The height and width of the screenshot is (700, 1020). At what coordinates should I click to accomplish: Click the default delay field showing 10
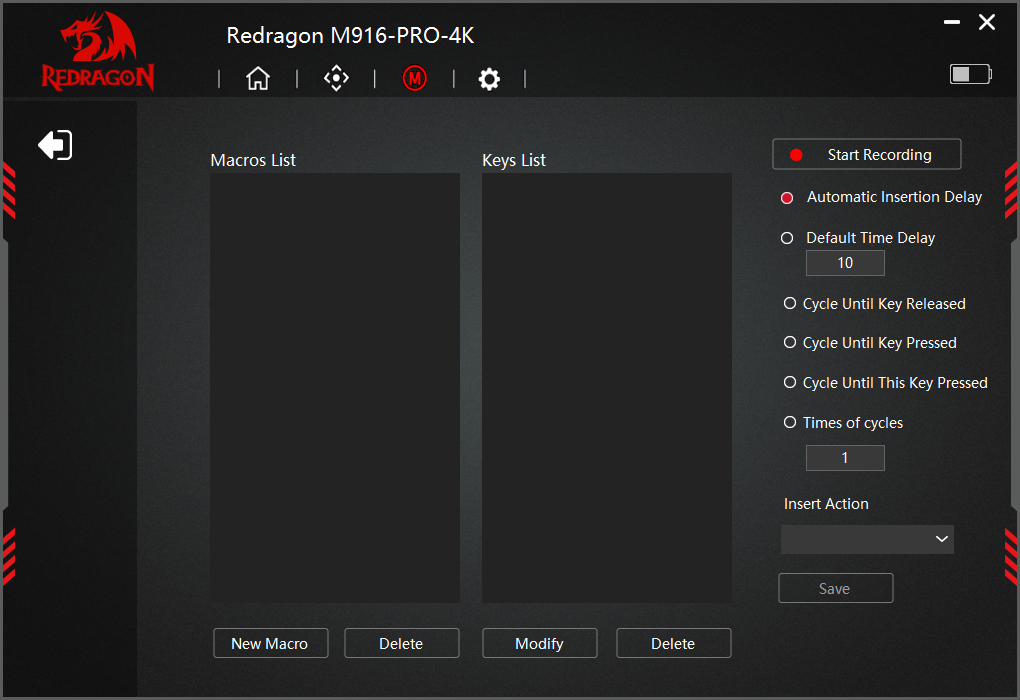pyautogui.click(x=845, y=263)
